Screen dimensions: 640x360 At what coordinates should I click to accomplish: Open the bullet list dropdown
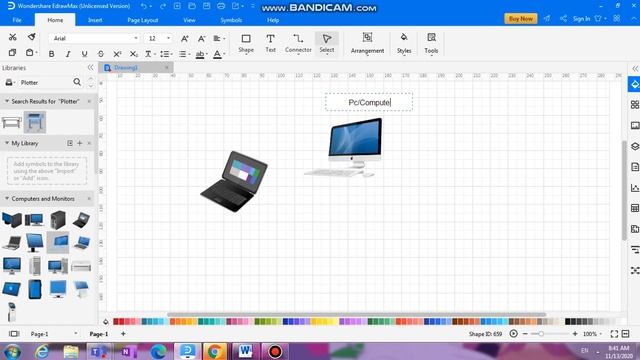pos(184,54)
